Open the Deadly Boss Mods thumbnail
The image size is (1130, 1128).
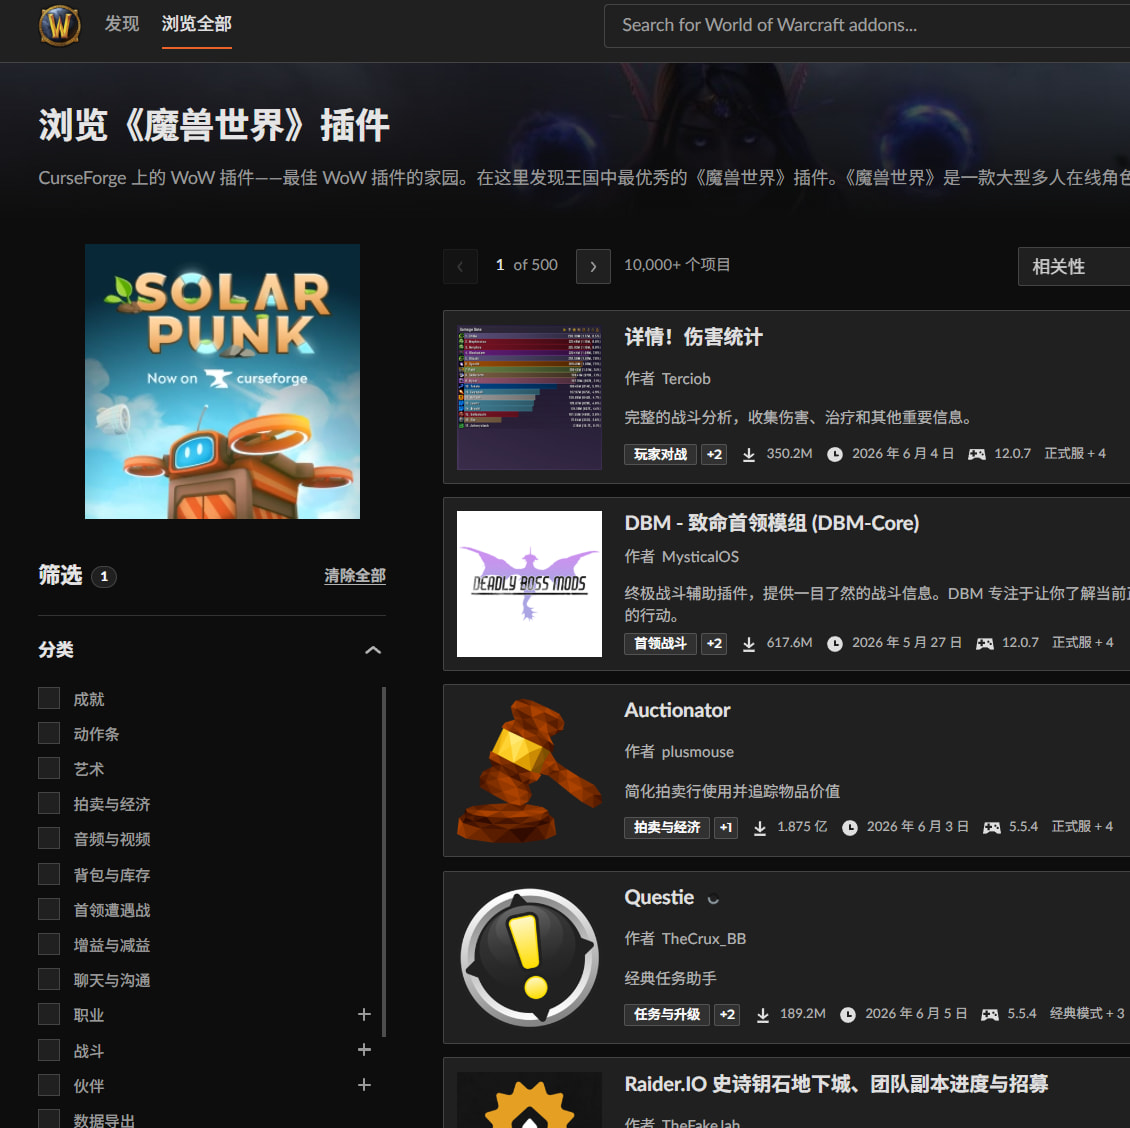(x=529, y=584)
